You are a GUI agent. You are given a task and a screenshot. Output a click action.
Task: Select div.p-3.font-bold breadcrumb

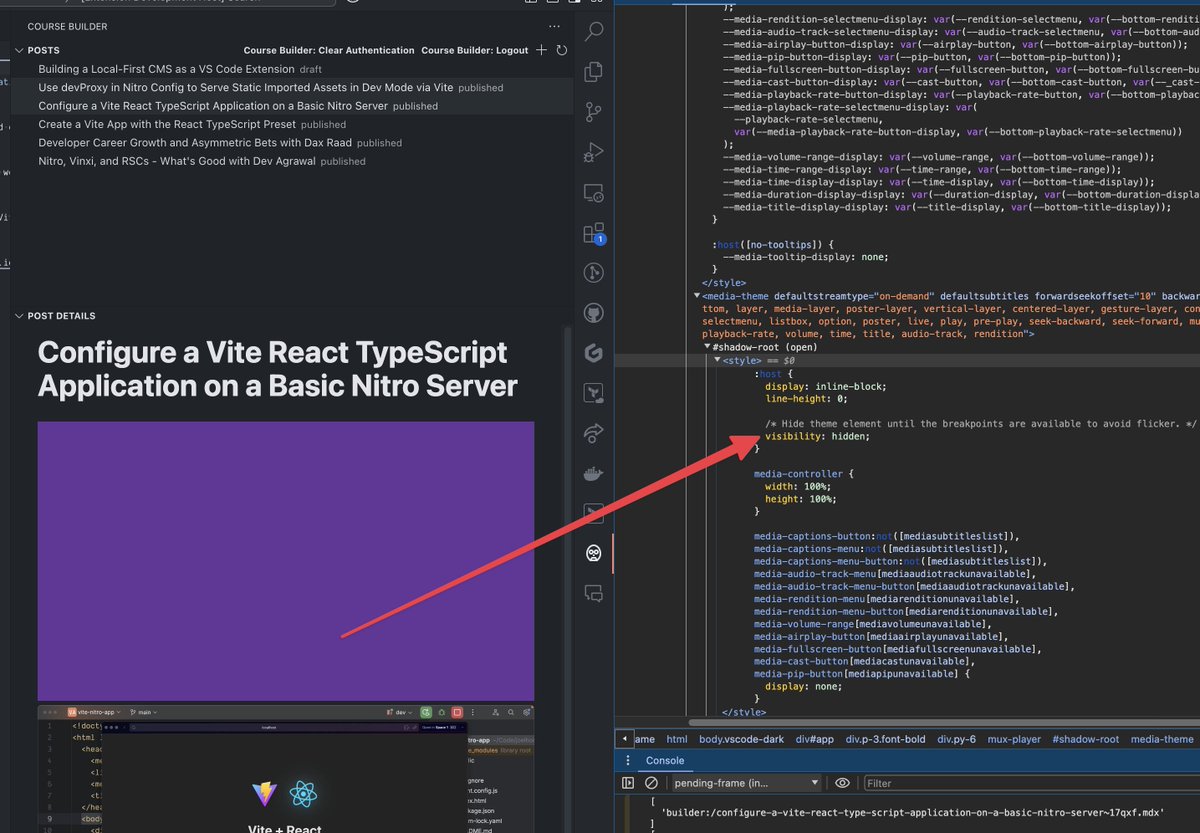[x=885, y=739]
